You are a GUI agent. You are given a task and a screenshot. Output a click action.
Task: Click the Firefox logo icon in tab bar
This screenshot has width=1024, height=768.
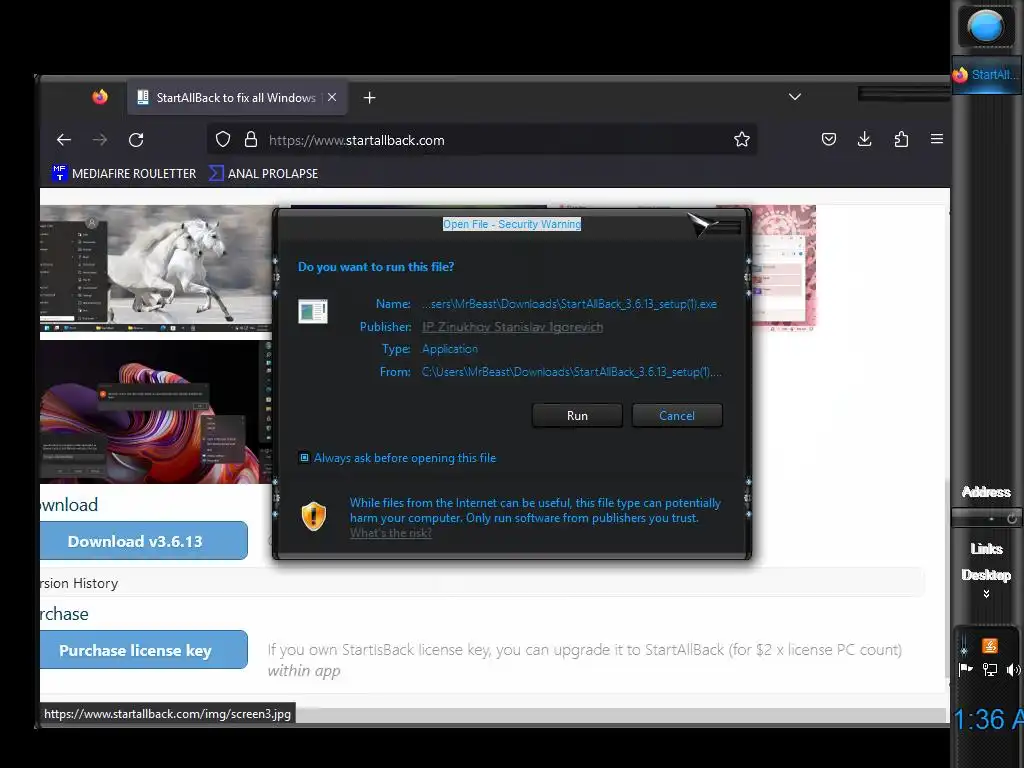pos(100,97)
